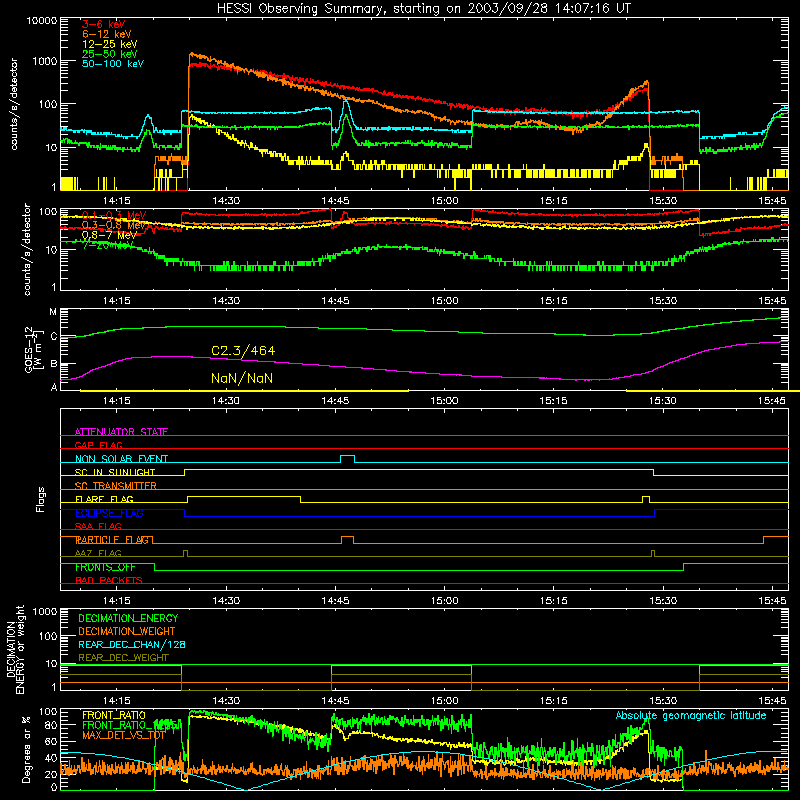Click the green 7-20 MeV legend label

(108, 245)
